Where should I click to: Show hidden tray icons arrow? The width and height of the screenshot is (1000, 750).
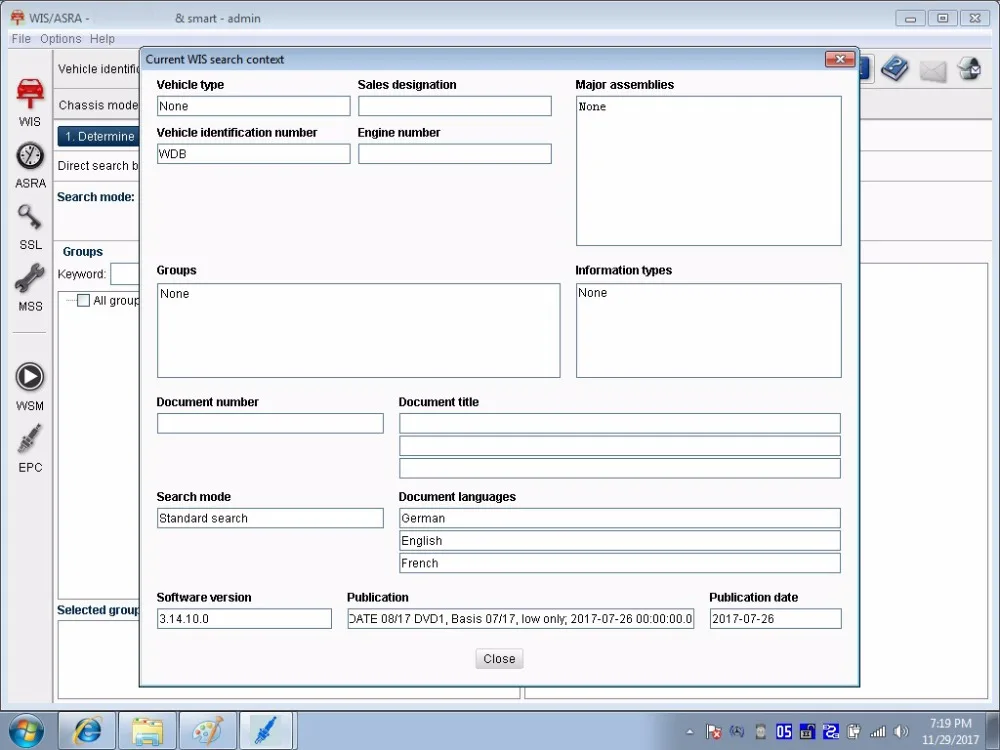tap(689, 732)
